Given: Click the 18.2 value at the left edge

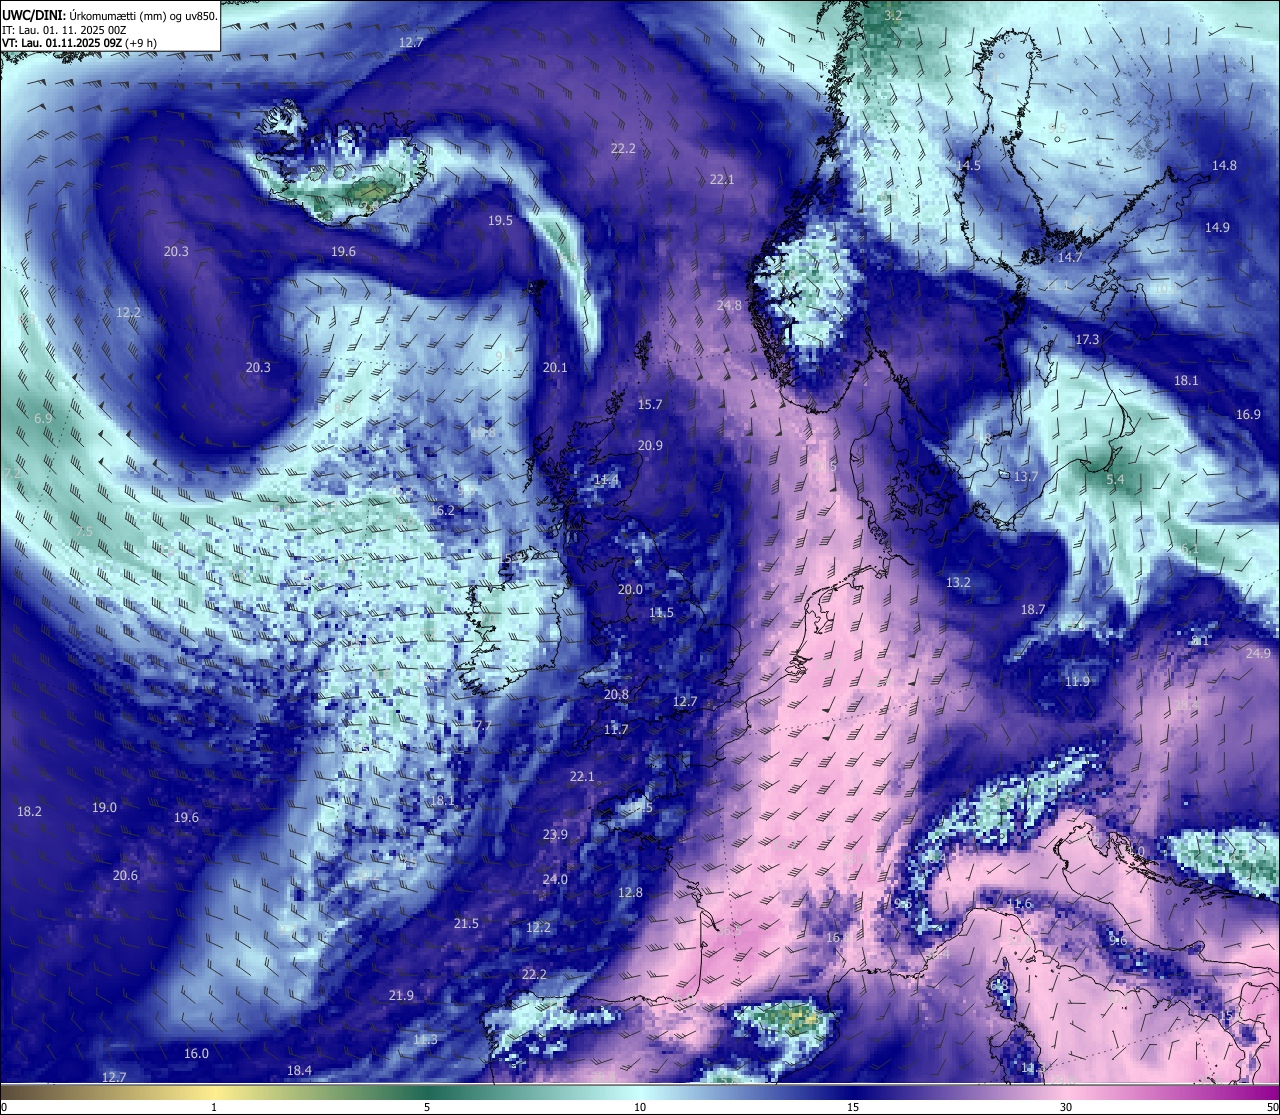Looking at the screenshot, I should click(x=29, y=811).
